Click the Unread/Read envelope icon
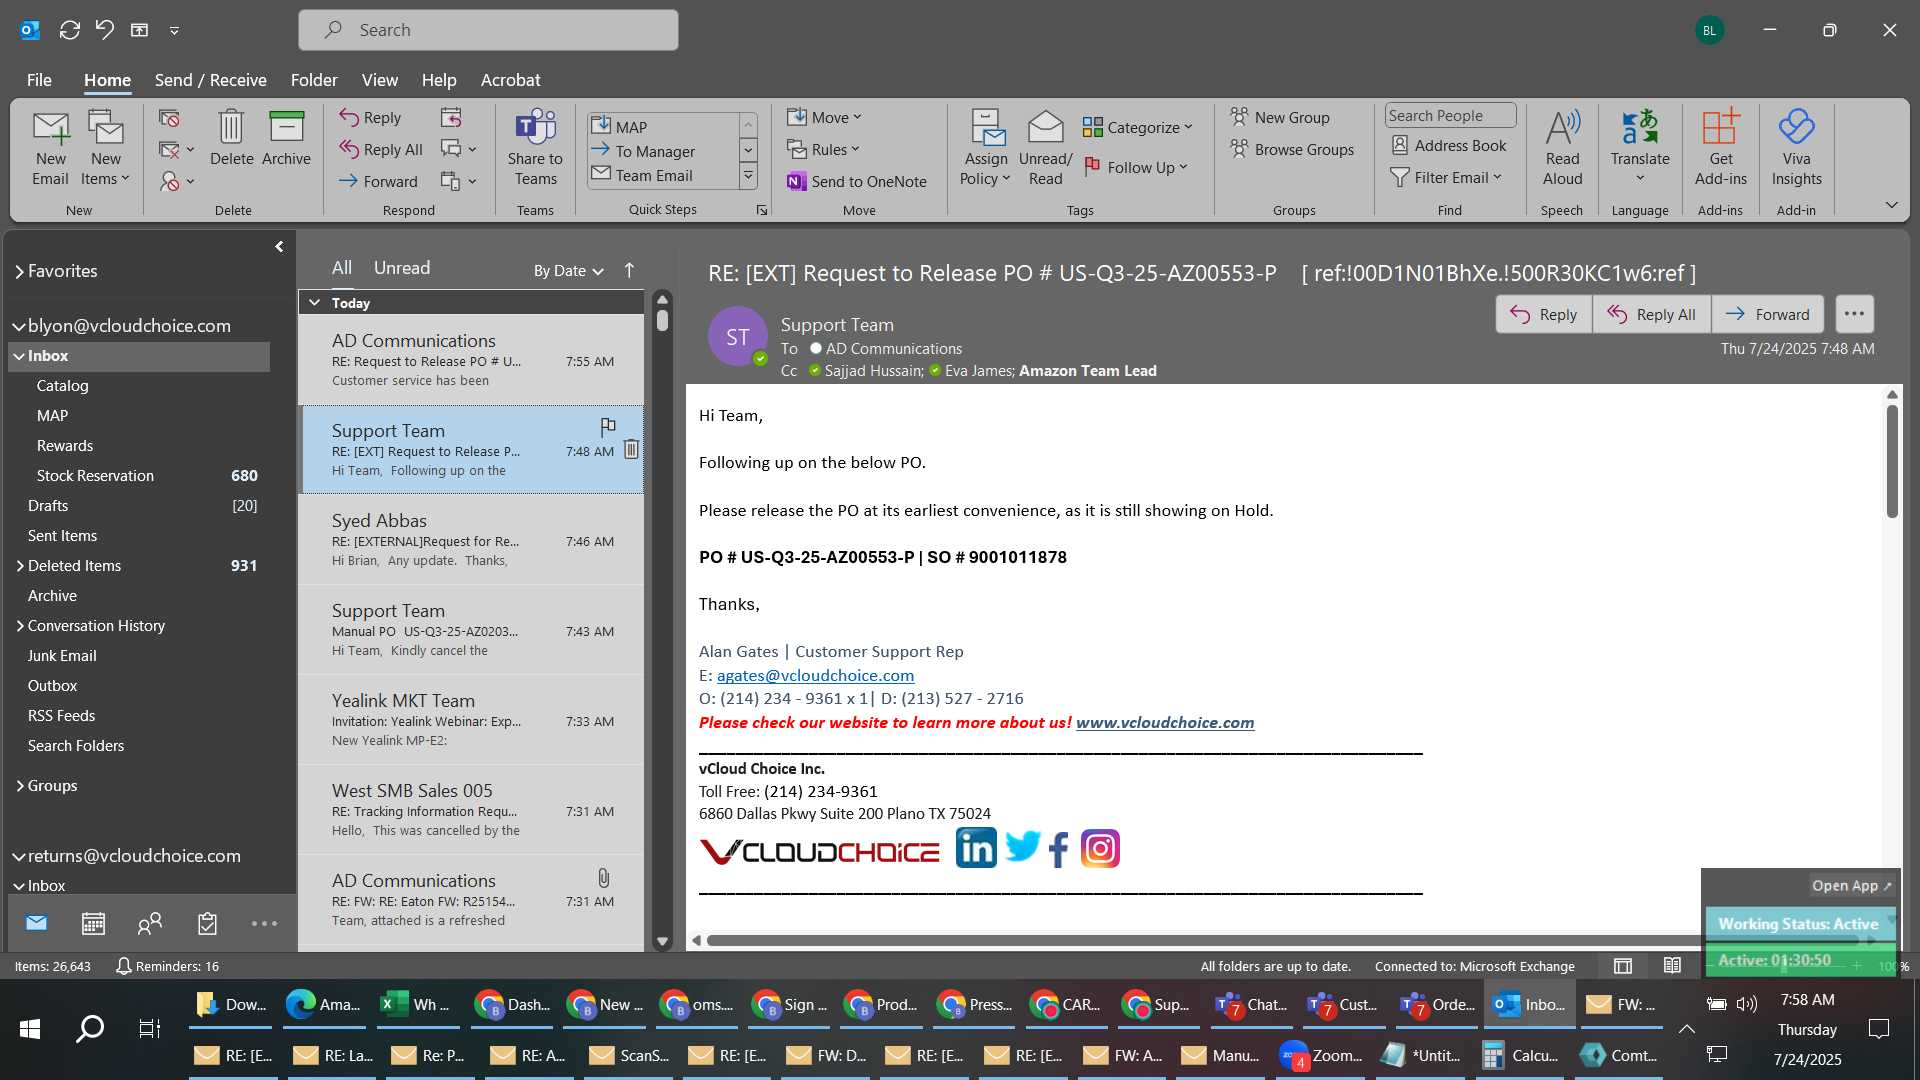This screenshot has height=1080, width=1920. click(1045, 127)
